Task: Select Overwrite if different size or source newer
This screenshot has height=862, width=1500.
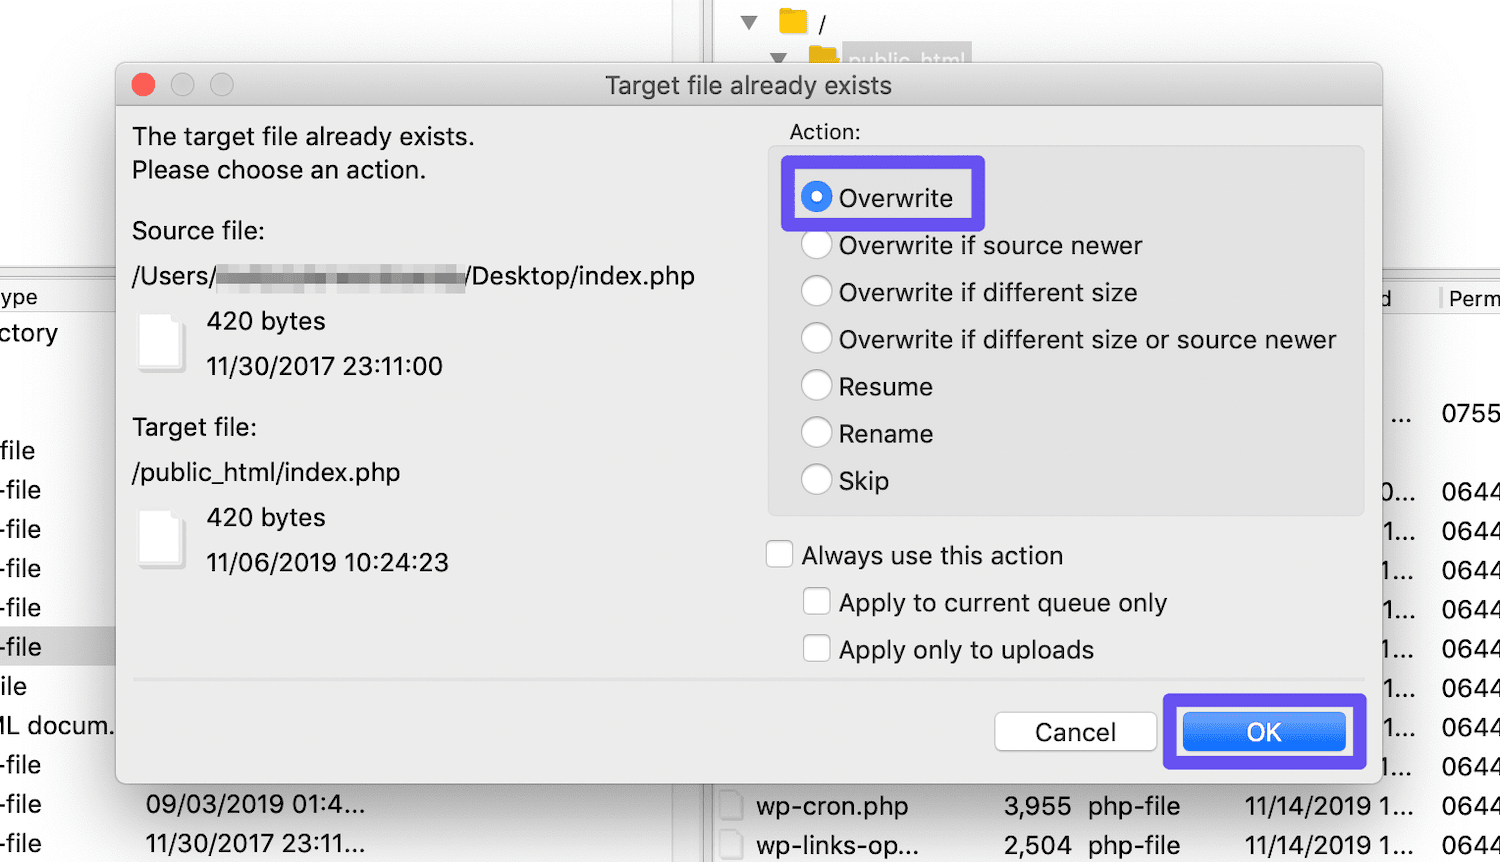Action: (x=816, y=338)
